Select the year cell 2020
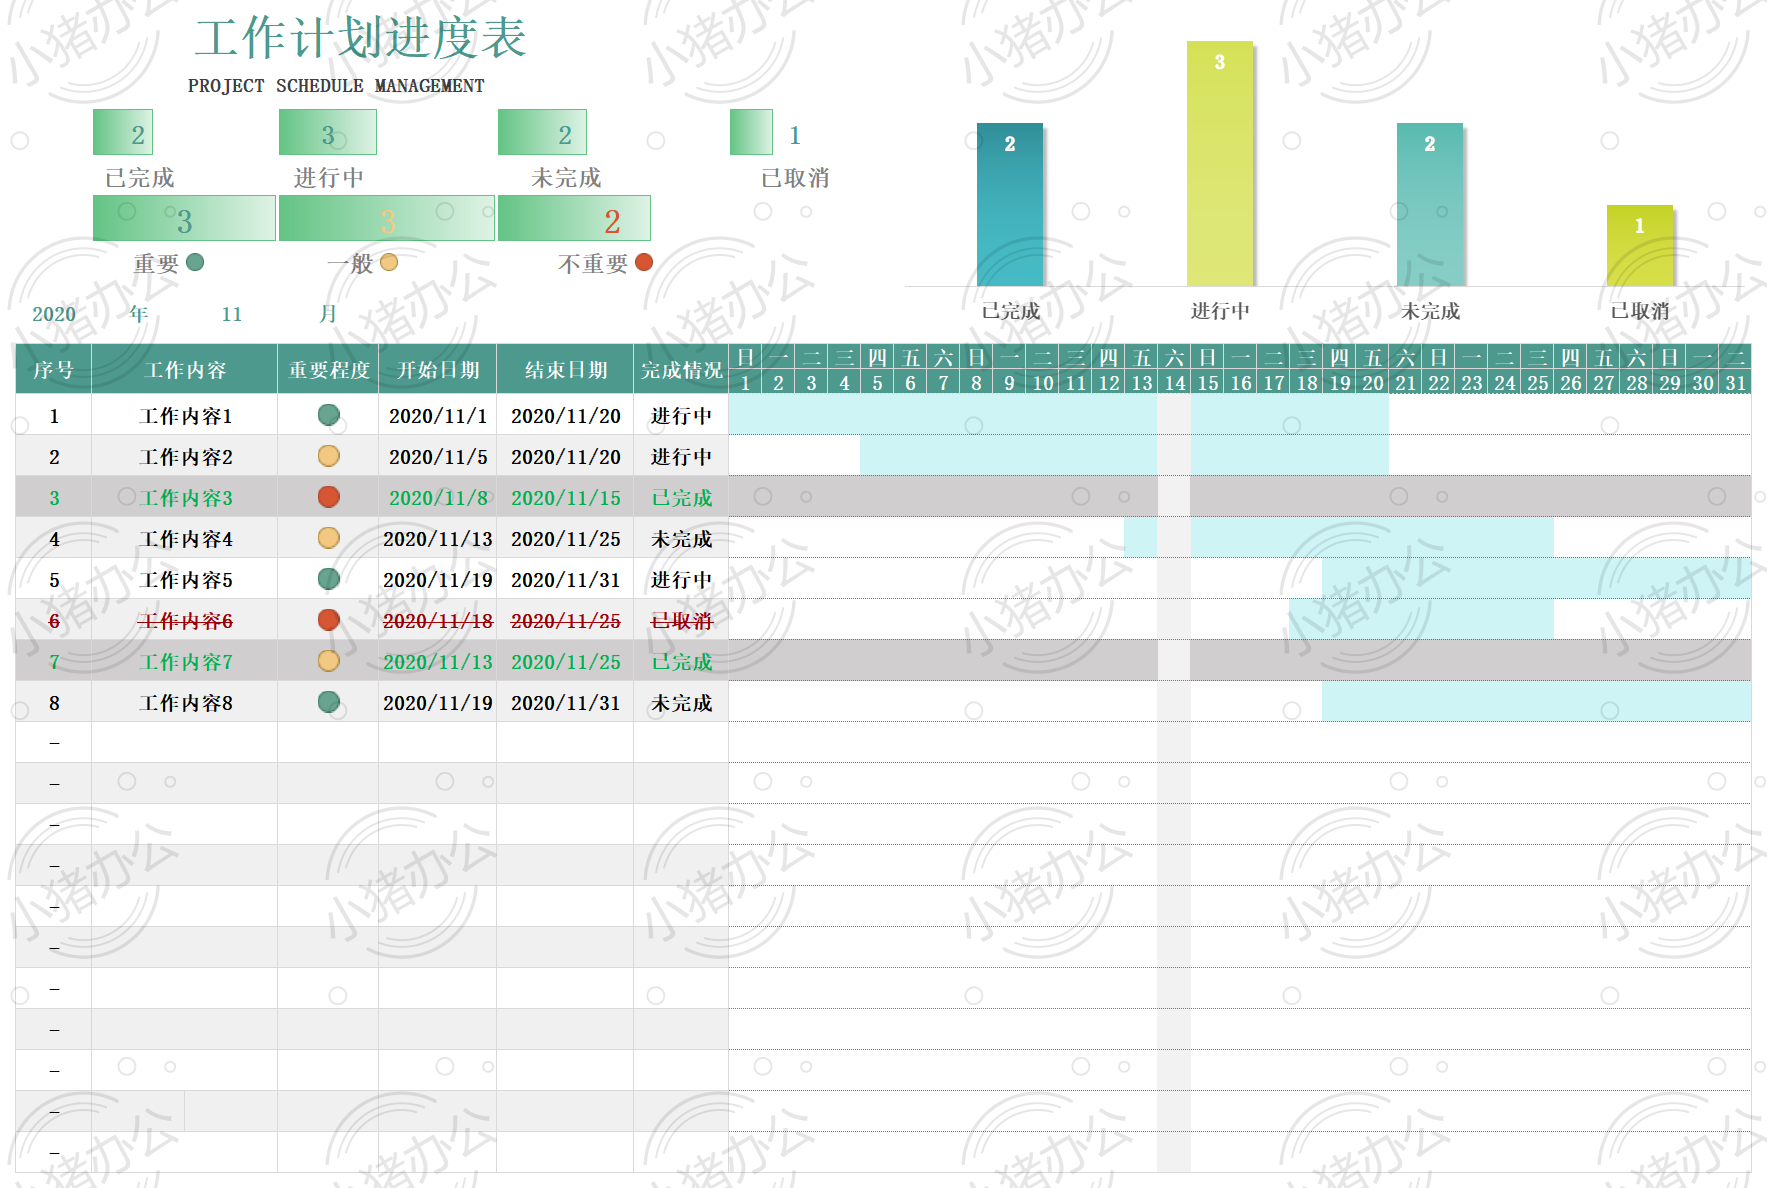Image resolution: width=1767 pixels, height=1188 pixels. [53, 314]
